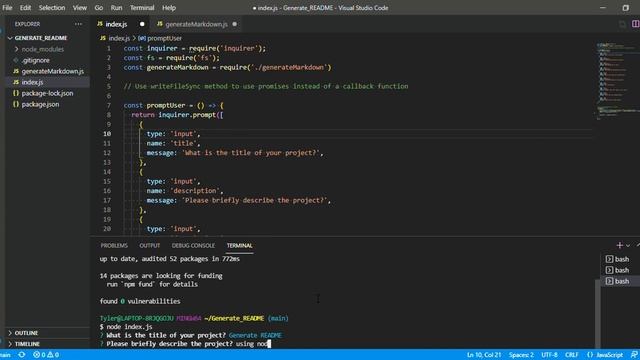Click the unsaved dot on generateMarkdown.js tab
Viewport: 640px width, 360px height.
(x=235, y=24)
